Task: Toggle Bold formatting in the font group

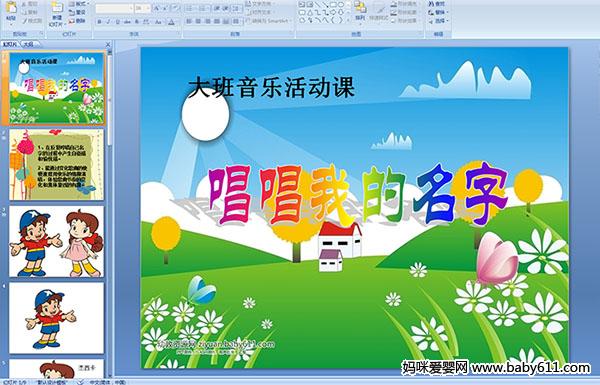Action: (99, 22)
